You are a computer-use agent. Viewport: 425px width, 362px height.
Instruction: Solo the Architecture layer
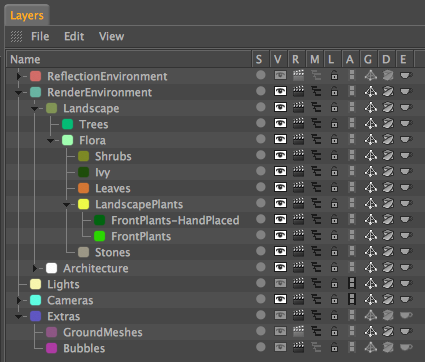[261, 267]
